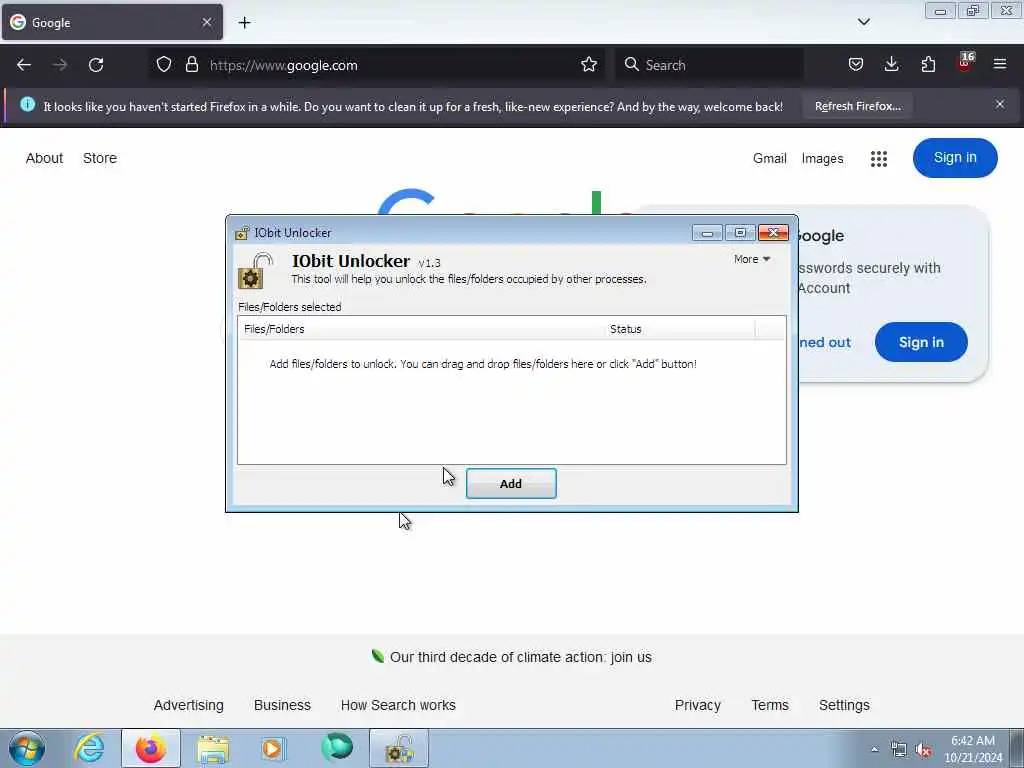Open the Settings footer menu
The width and height of the screenshot is (1024, 768).
pos(844,705)
